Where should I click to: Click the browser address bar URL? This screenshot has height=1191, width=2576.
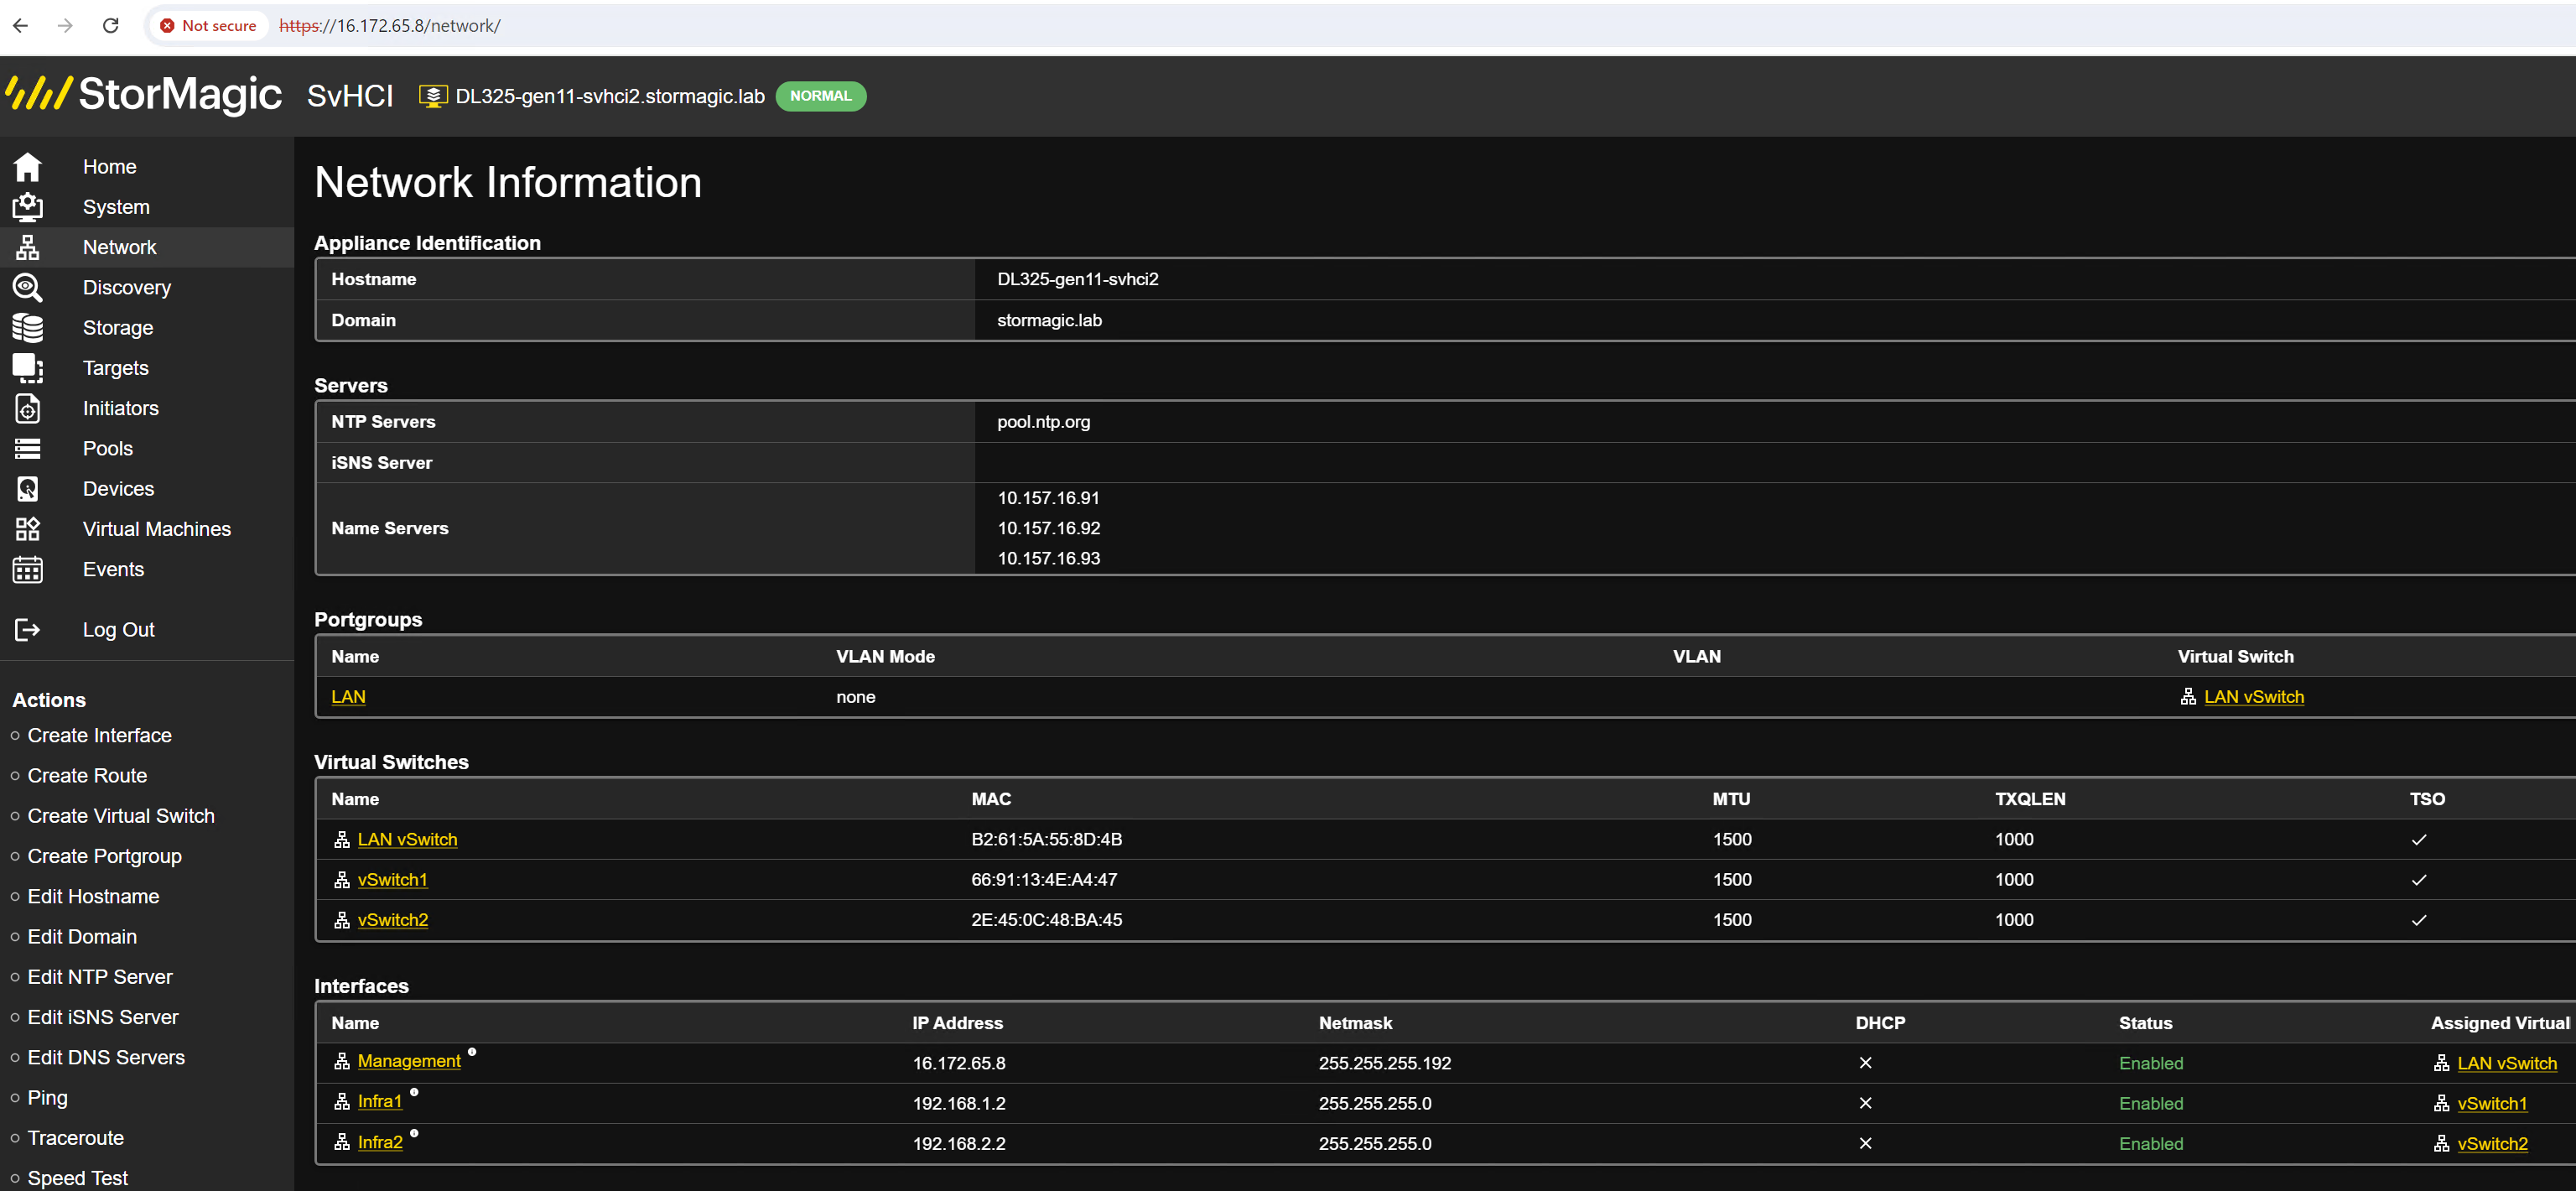[389, 26]
